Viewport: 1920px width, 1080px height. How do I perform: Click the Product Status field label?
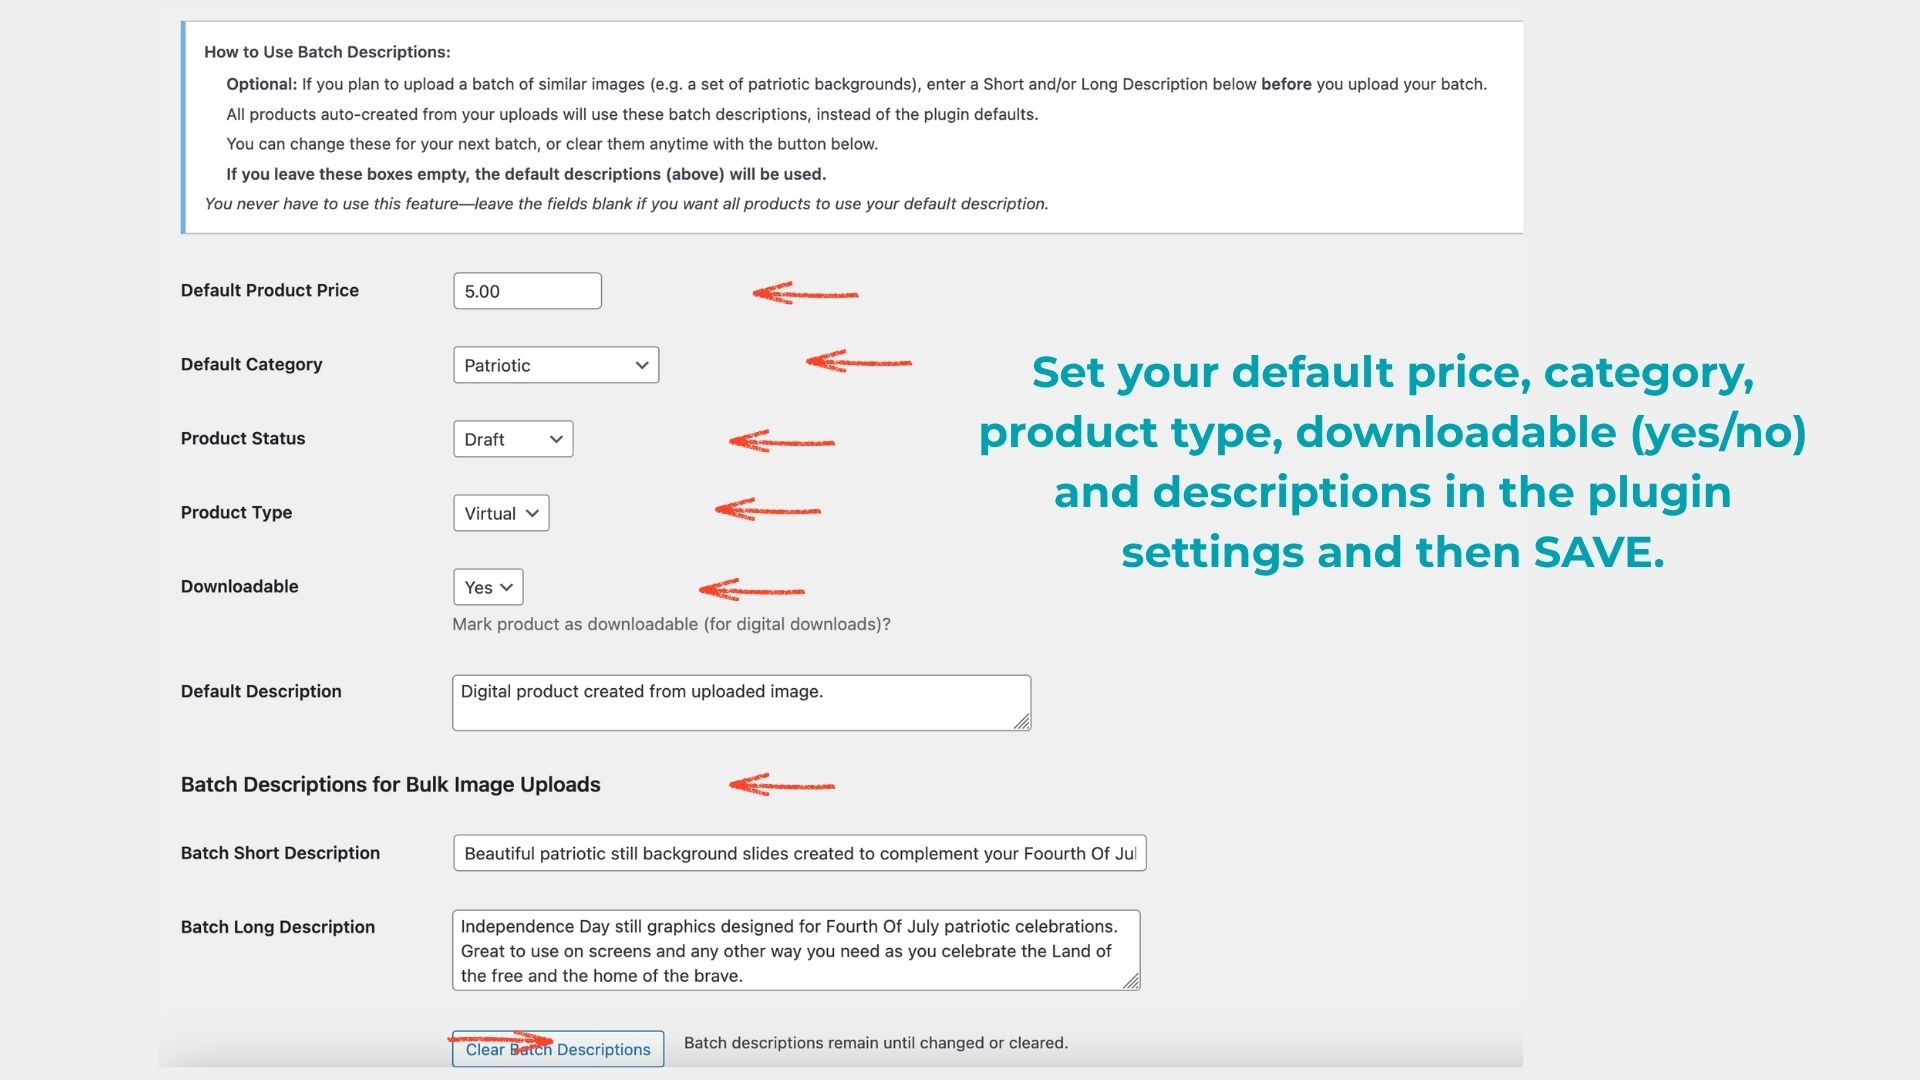[242, 438]
